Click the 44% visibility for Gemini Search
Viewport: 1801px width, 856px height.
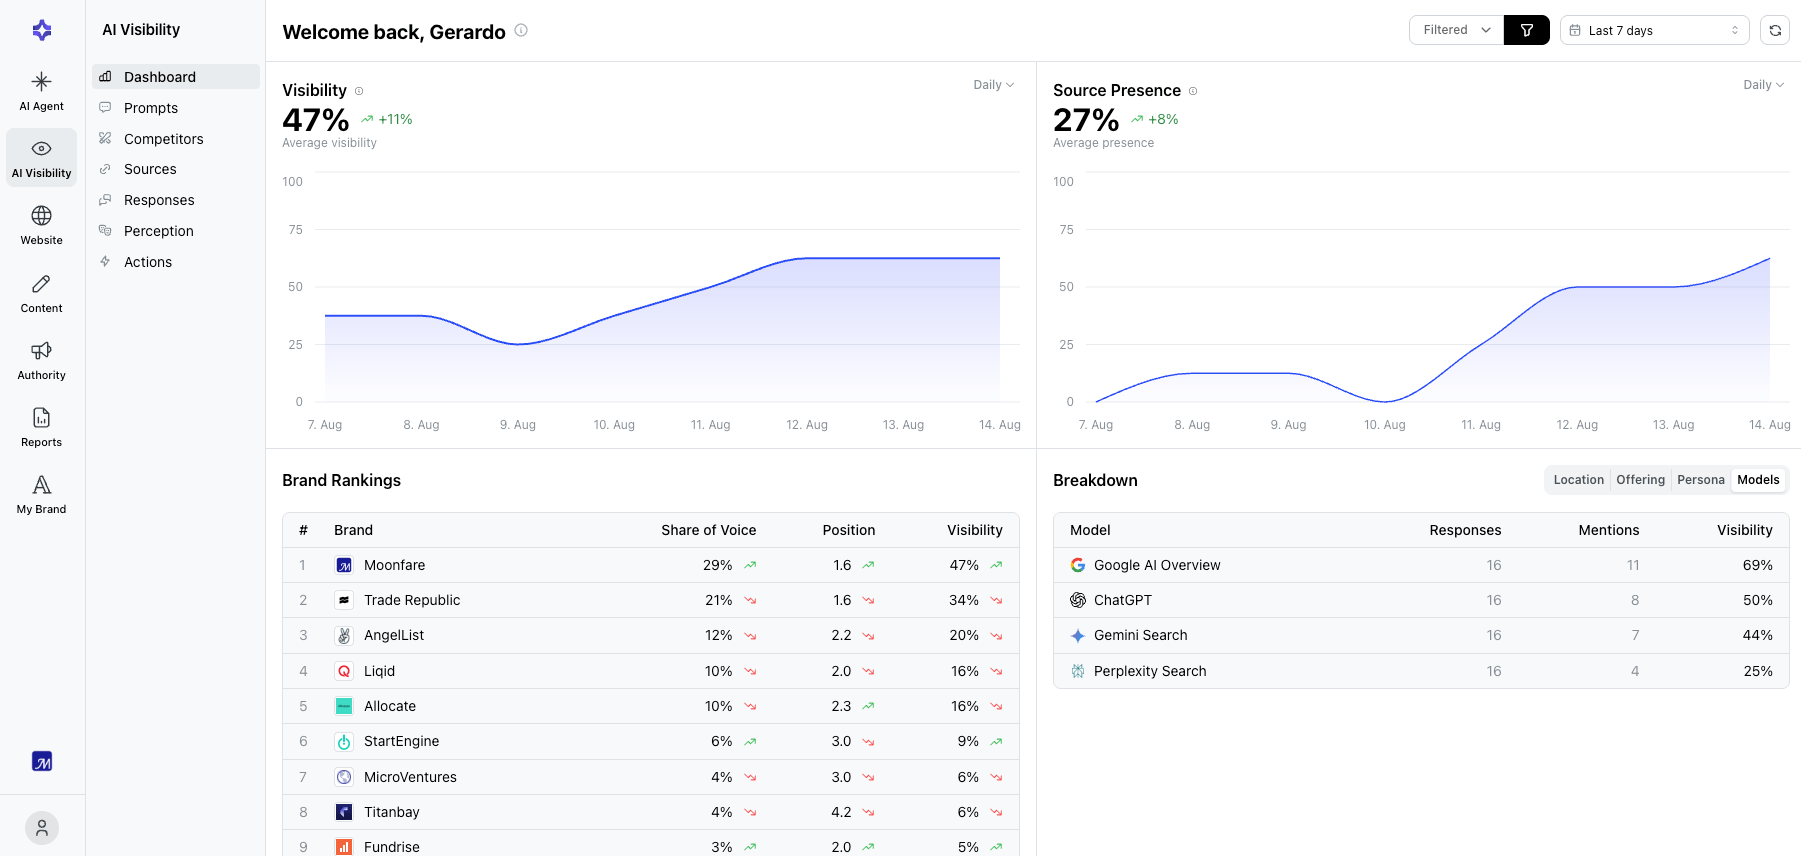pyautogui.click(x=1757, y=635)
